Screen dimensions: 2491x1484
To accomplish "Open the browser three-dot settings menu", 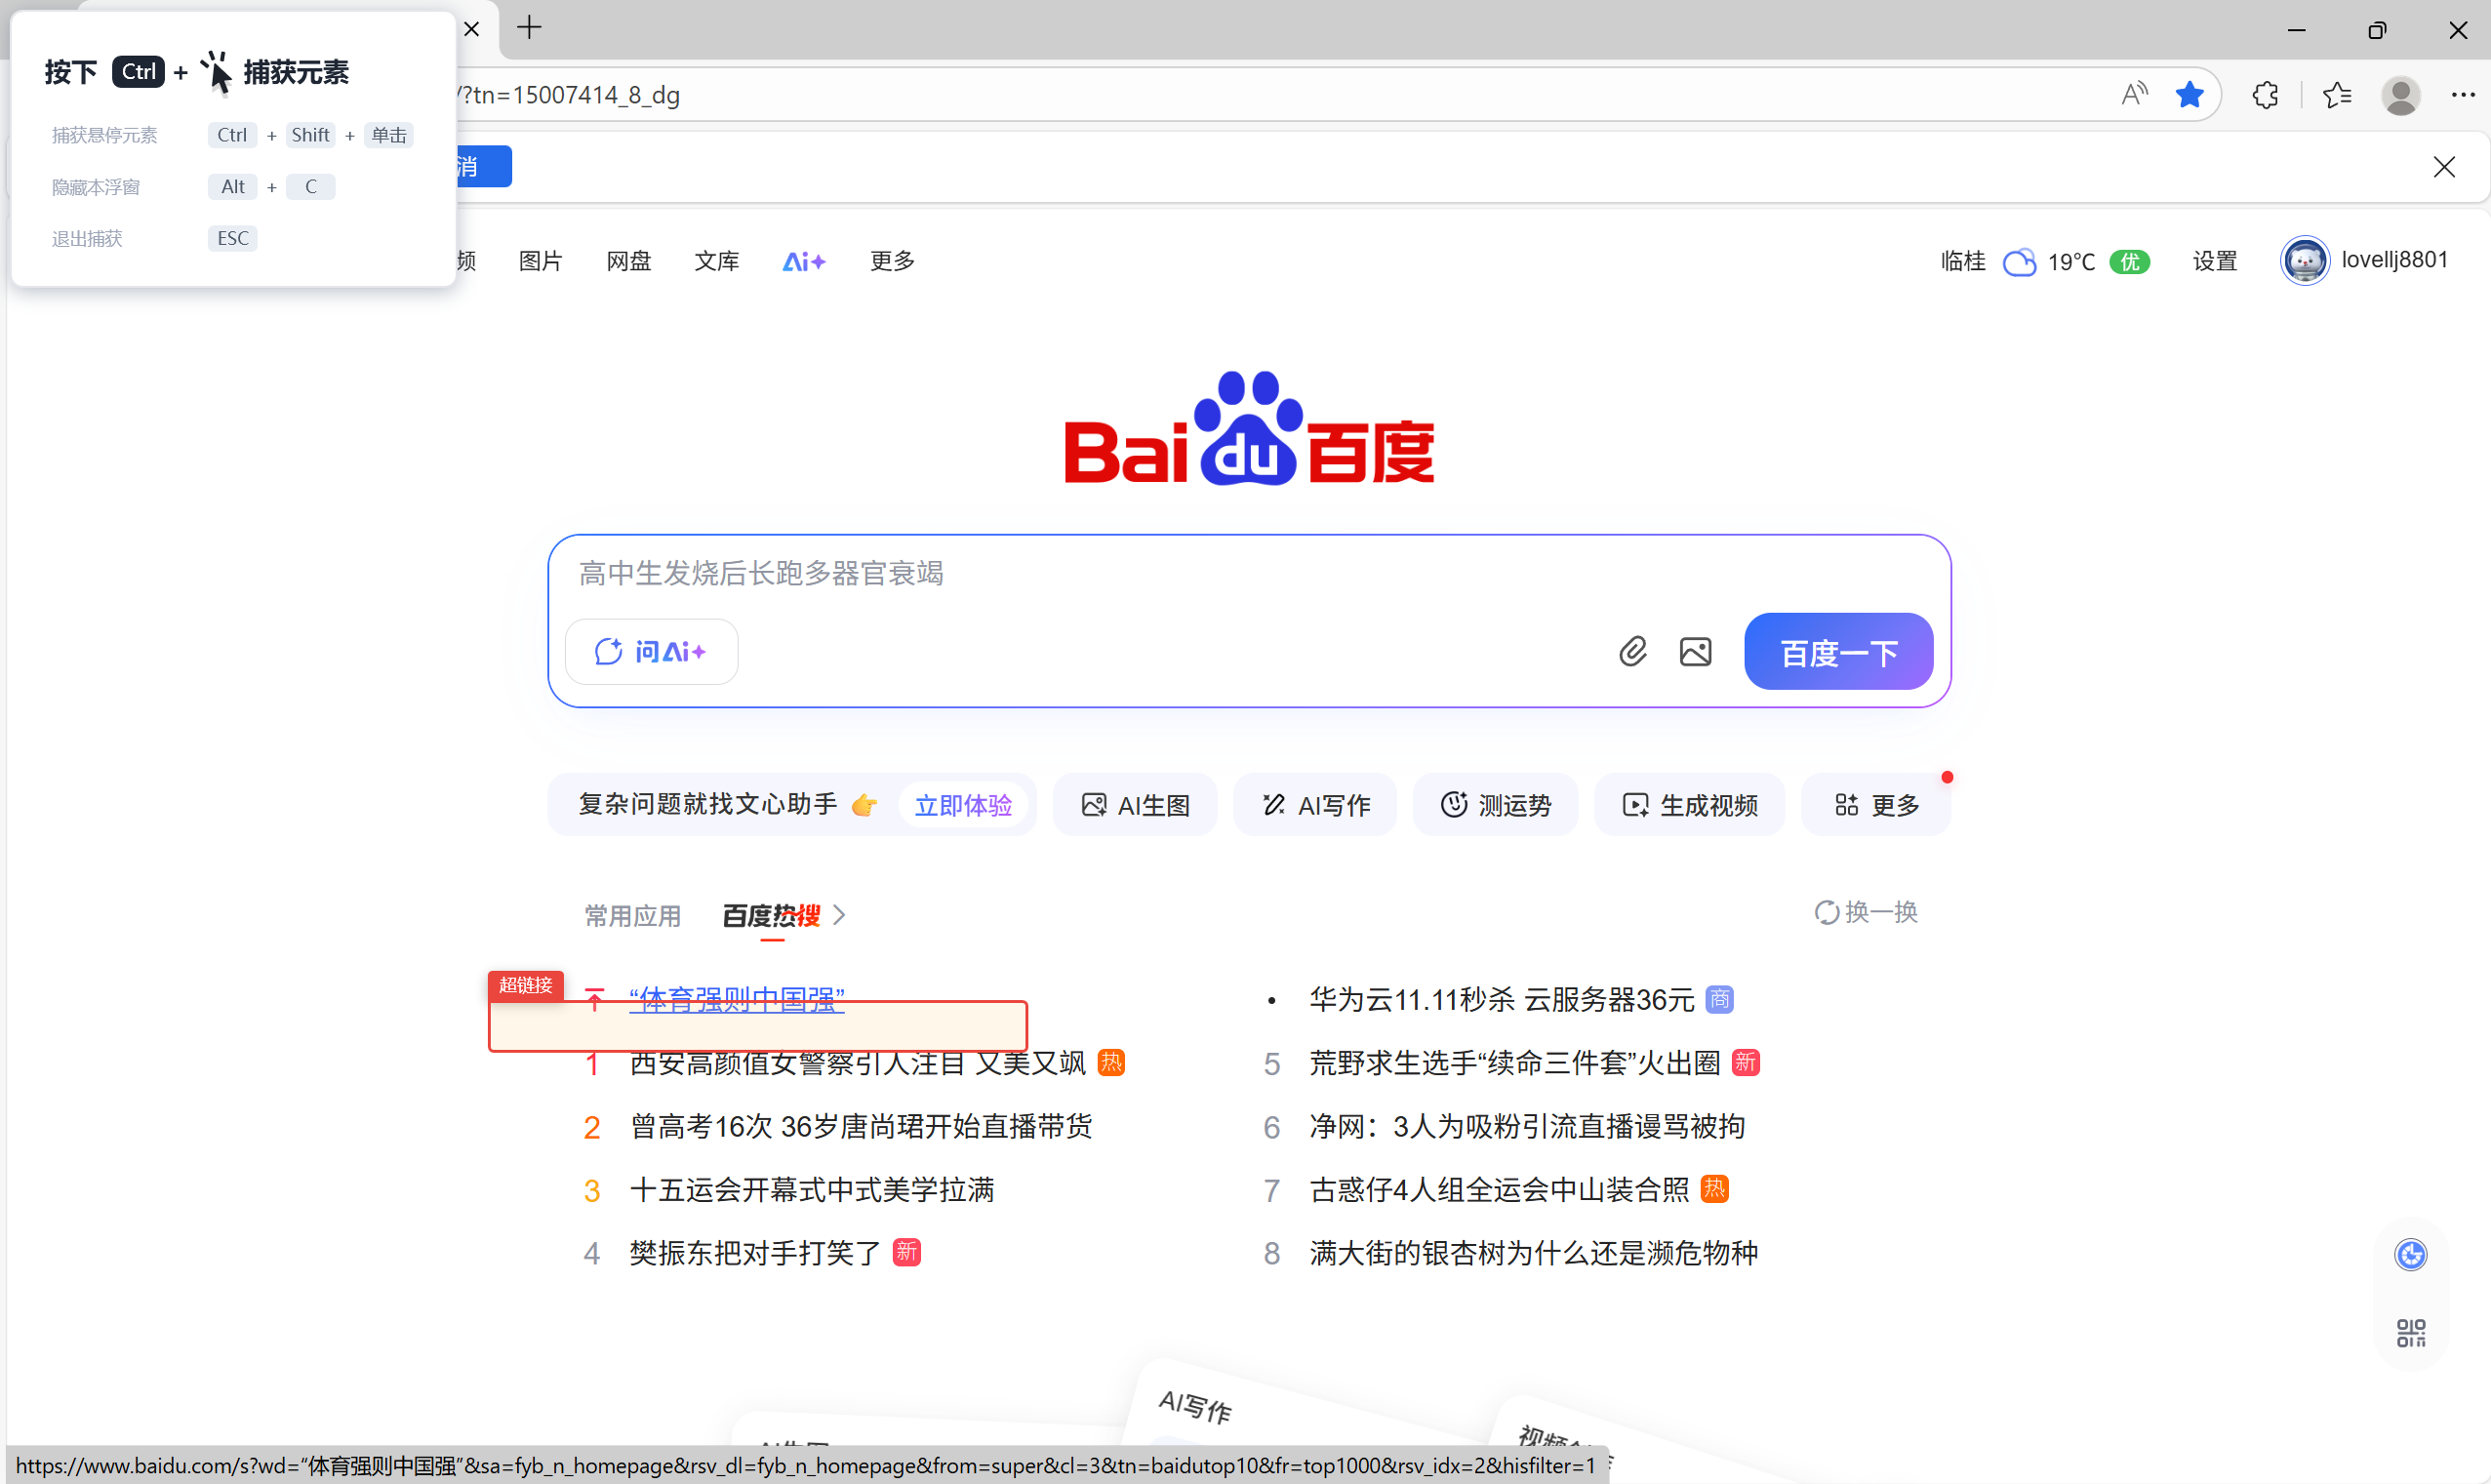I will coord(2463,95).
